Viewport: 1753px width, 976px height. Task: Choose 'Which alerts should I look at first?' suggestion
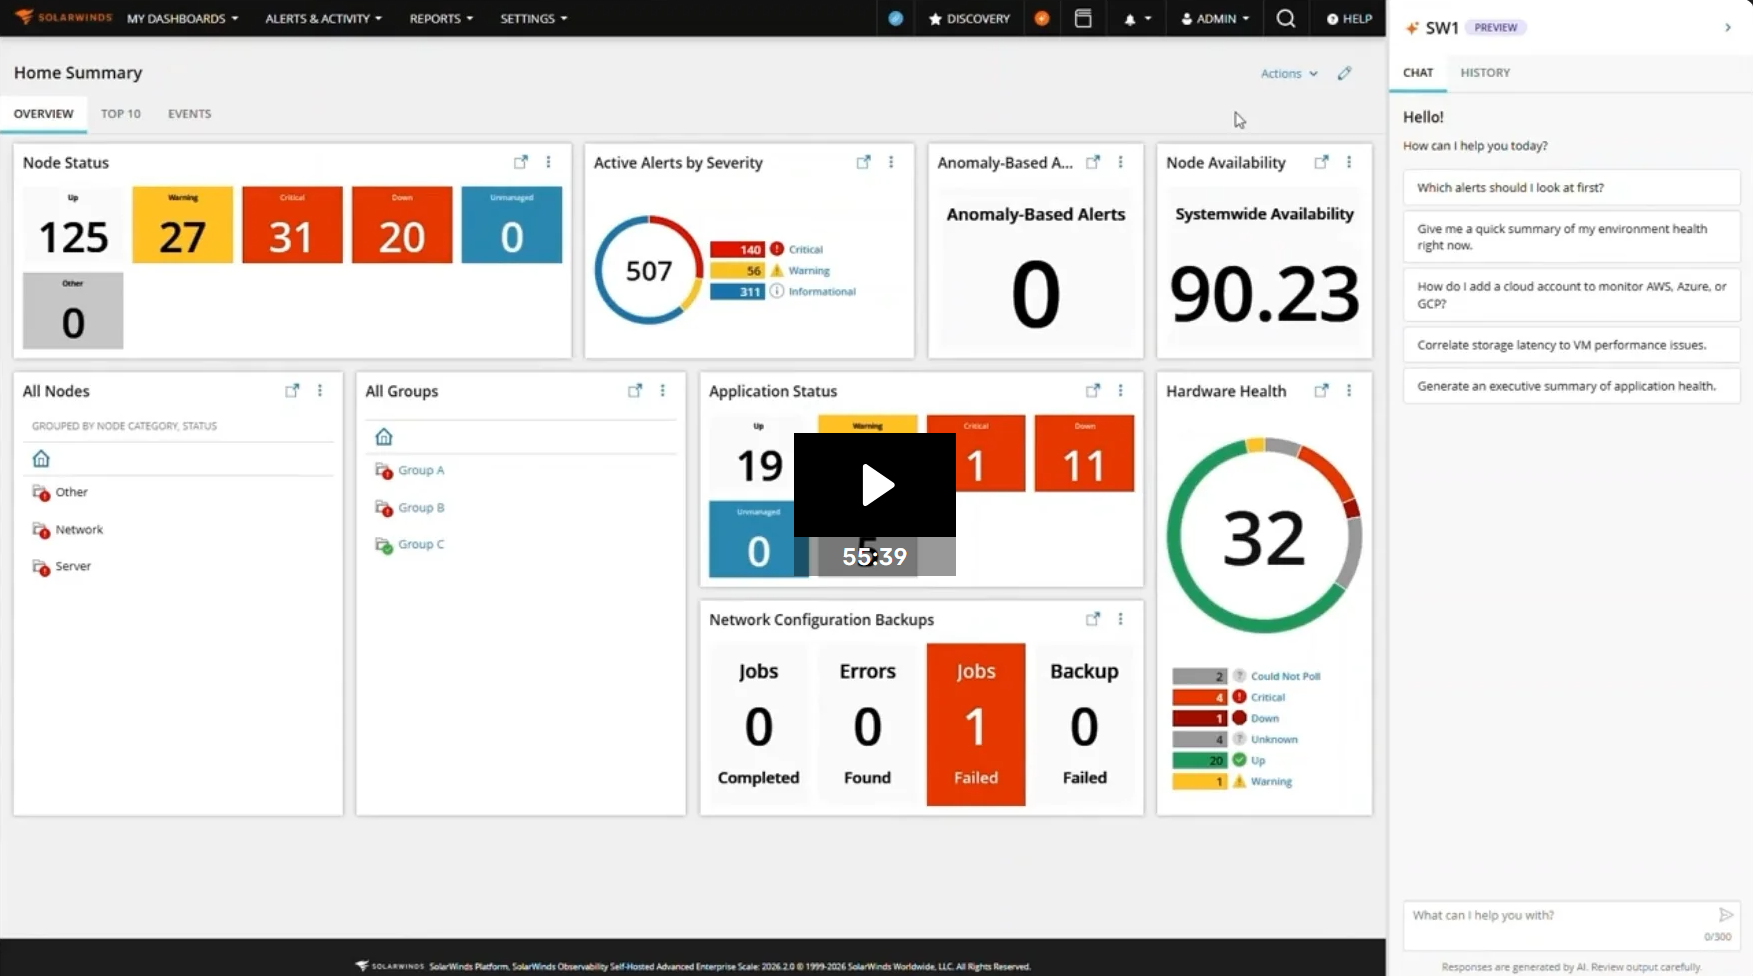pos(1571,188)
